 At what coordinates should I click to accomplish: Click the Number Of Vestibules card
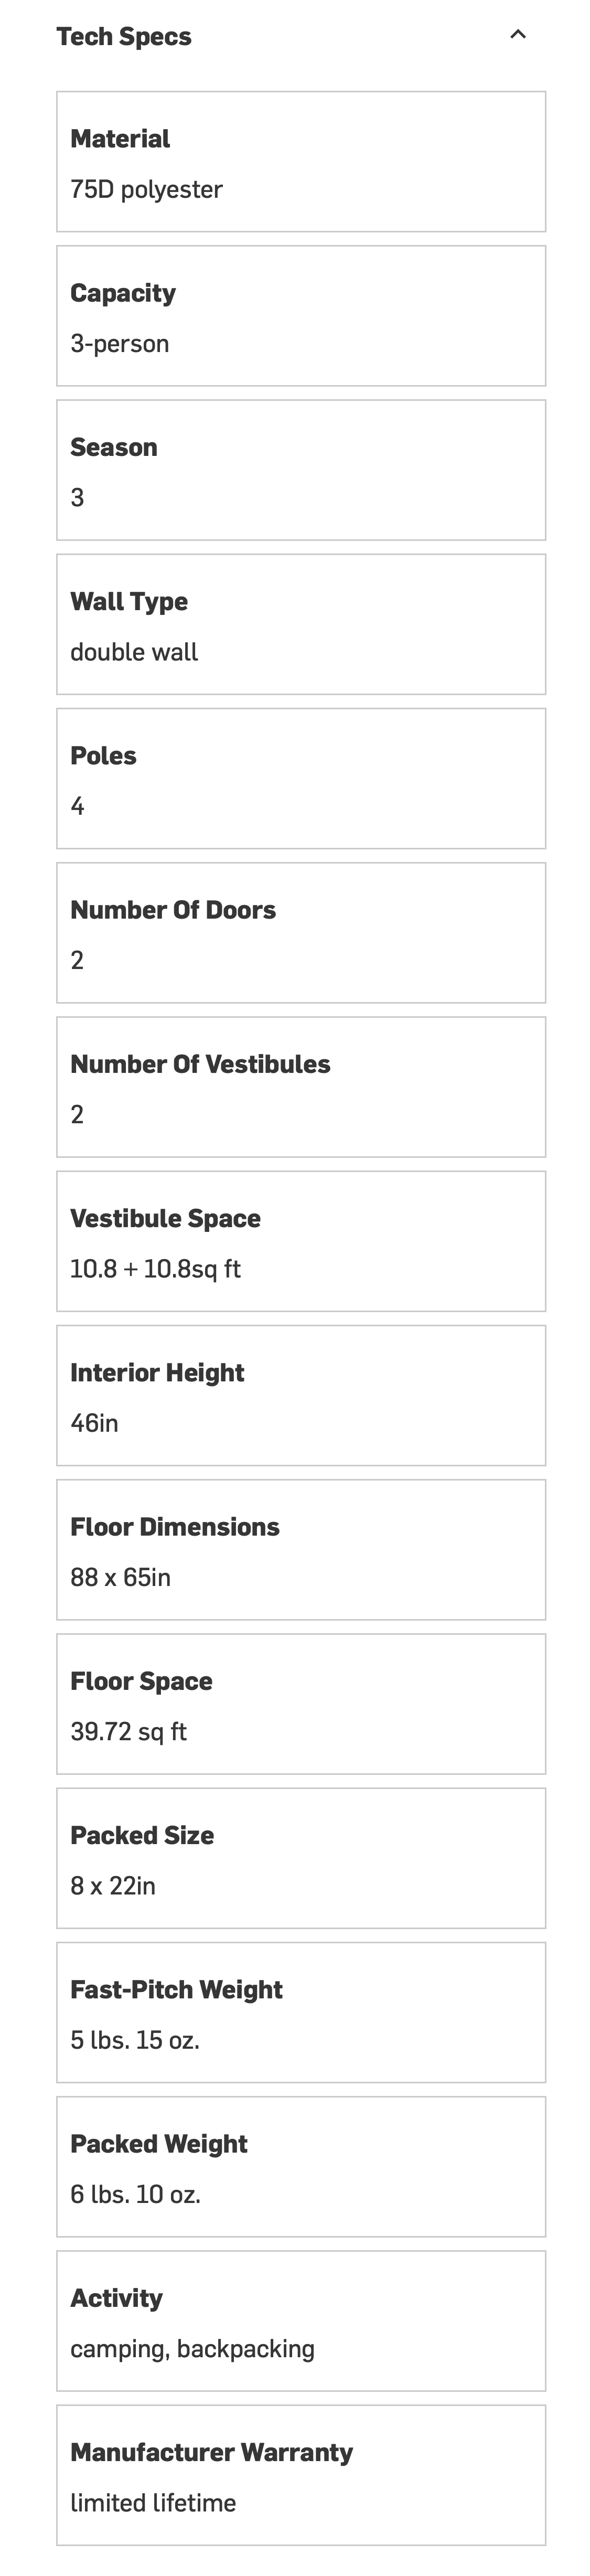(x=300, y=1086)
